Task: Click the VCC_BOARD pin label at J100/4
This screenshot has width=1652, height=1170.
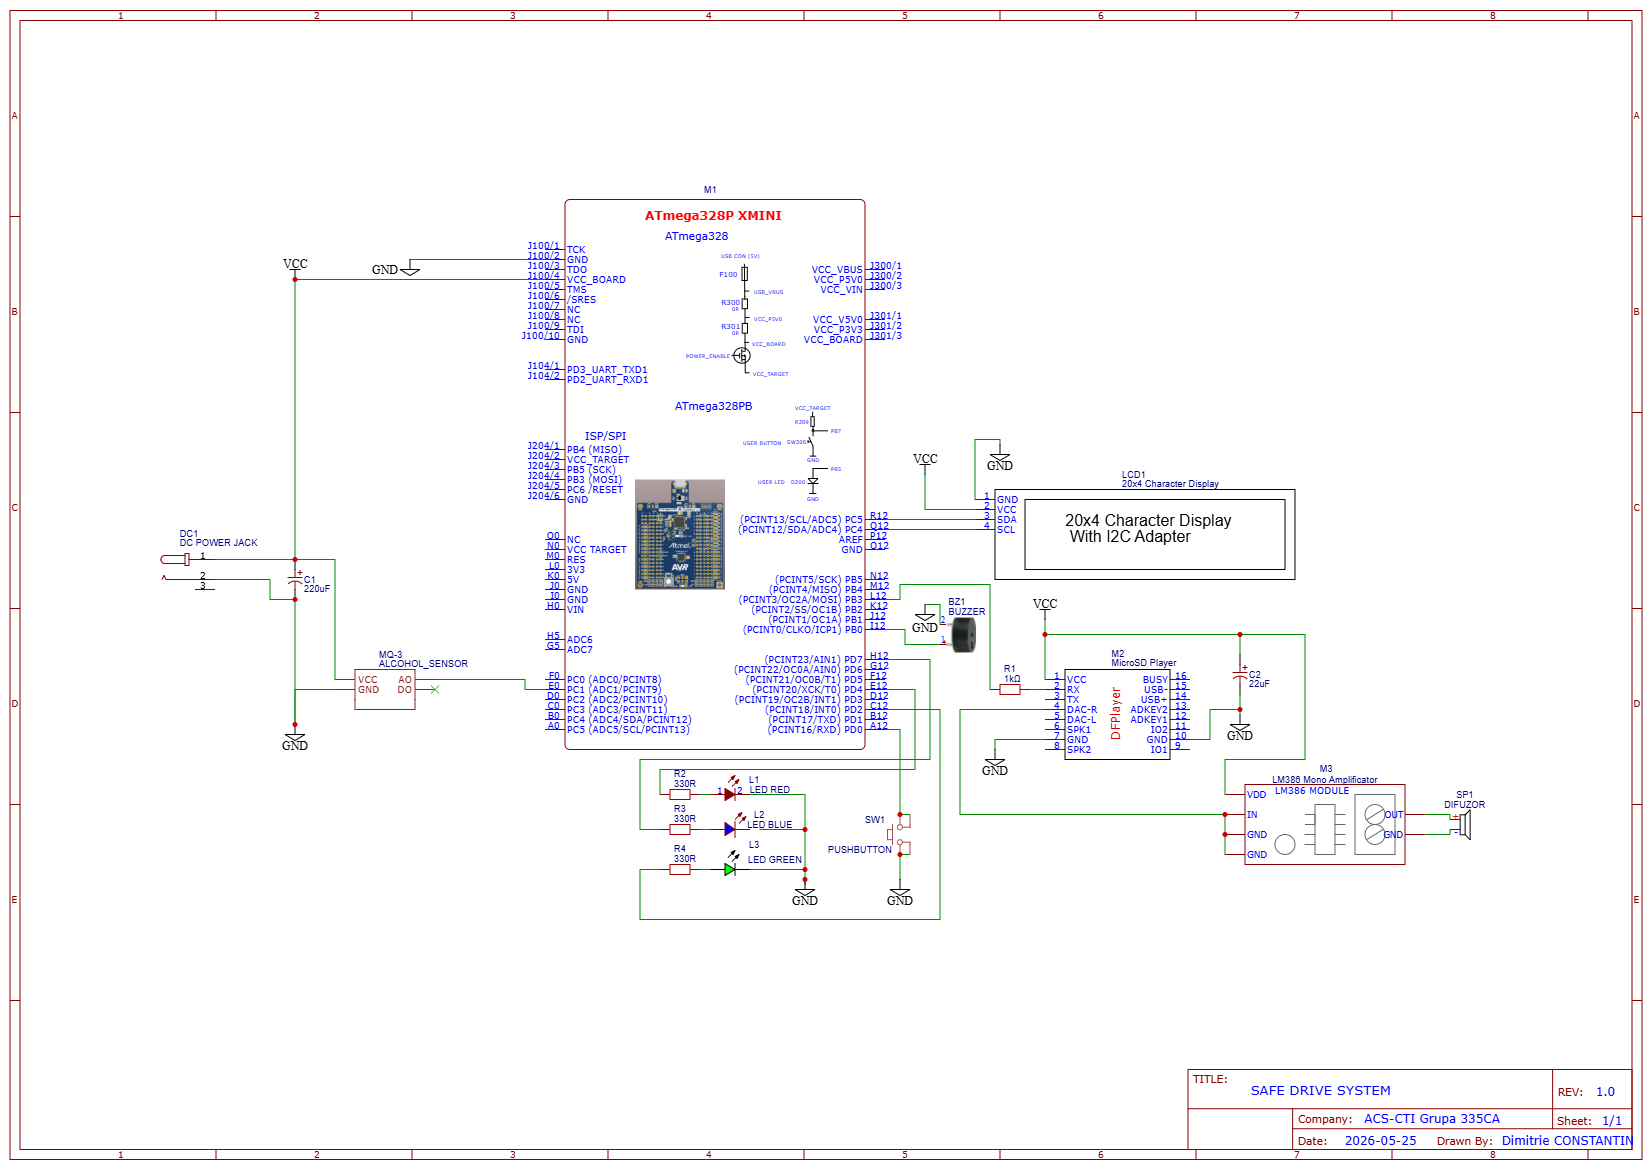Action: (596, 280)
